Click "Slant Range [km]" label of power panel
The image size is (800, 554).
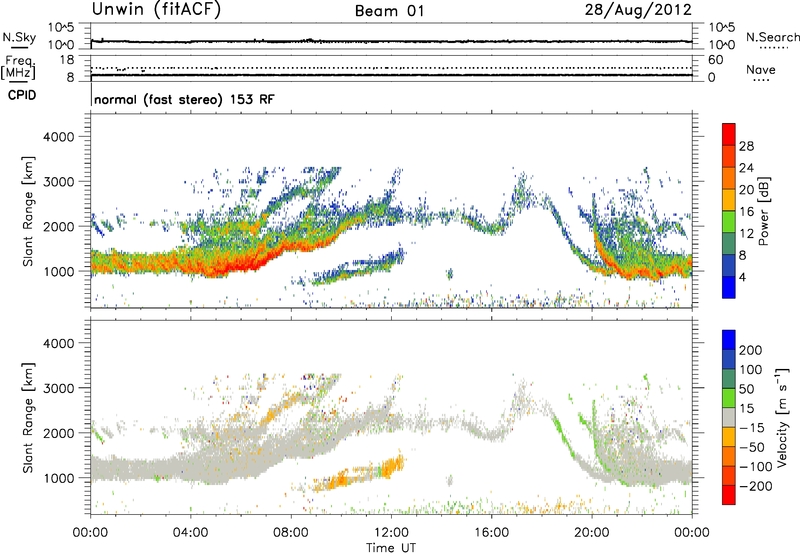28,211
